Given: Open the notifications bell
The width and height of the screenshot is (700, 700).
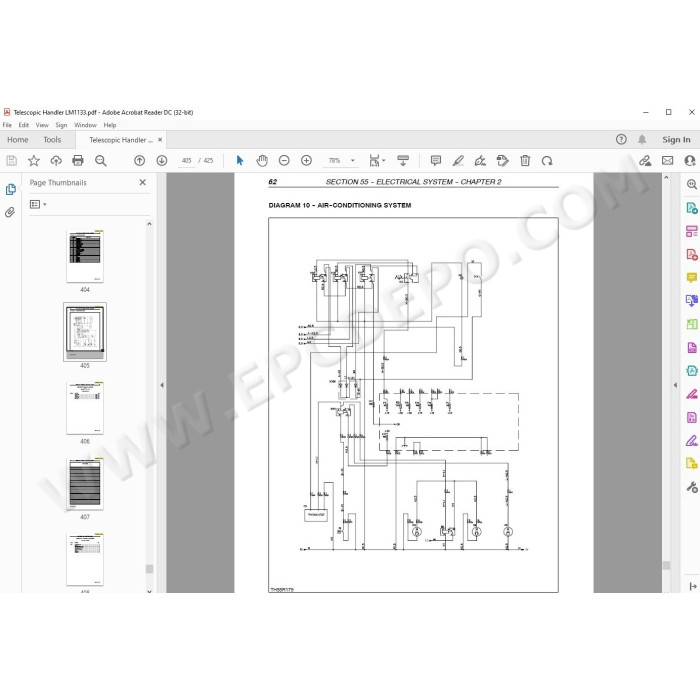Looking at the screenshot, I should [x=642, y=140].
